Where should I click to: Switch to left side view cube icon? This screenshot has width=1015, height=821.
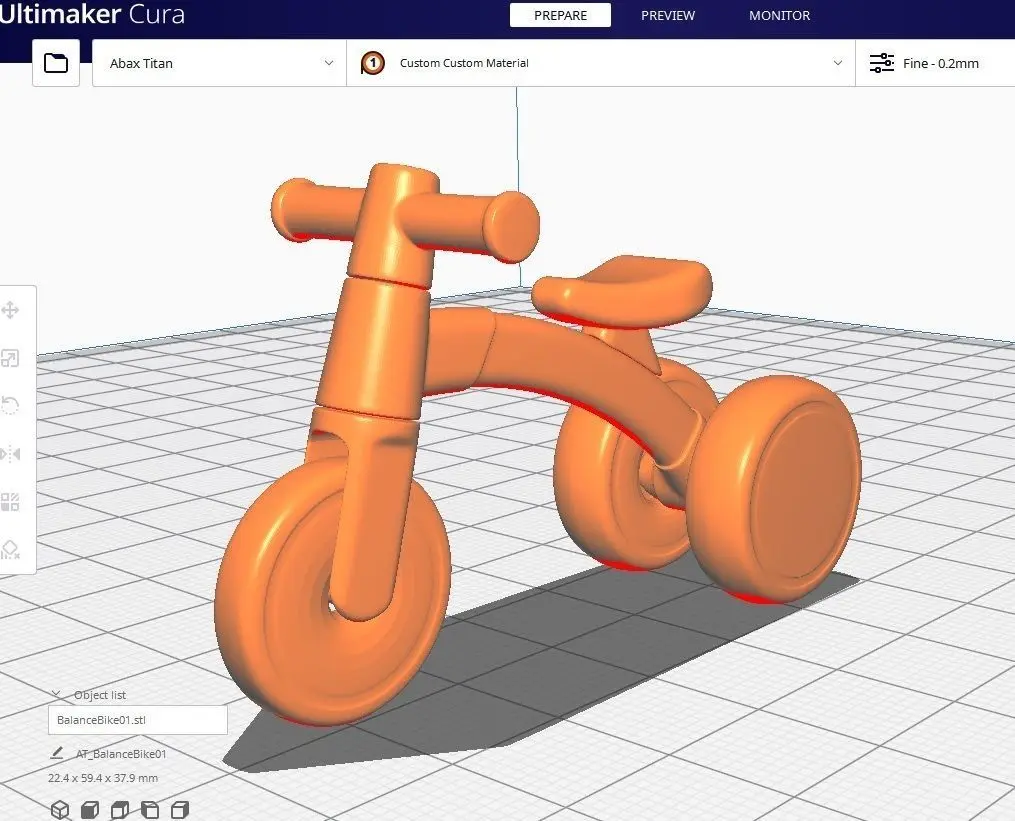(x=150, y=809)
